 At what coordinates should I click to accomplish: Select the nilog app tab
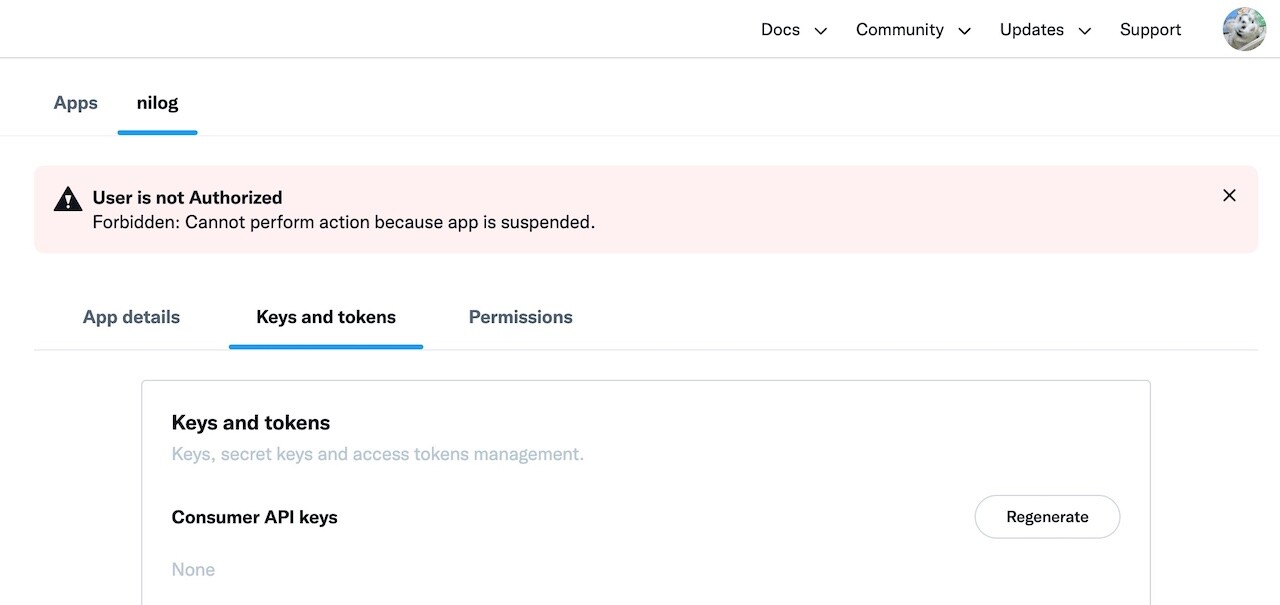click(158, 103)
